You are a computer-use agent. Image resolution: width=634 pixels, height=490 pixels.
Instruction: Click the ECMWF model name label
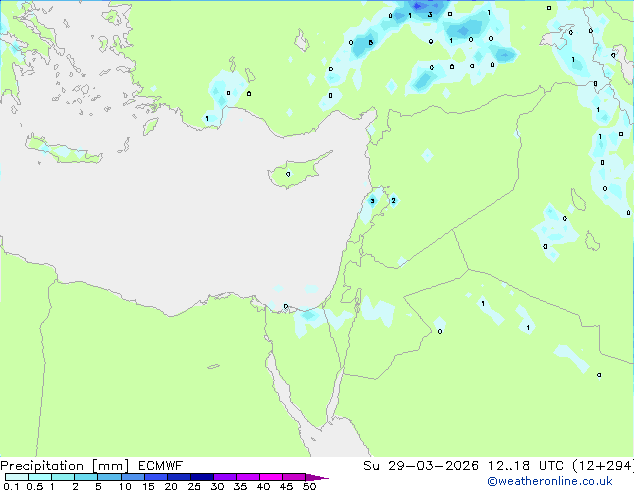tap(161, 466)
